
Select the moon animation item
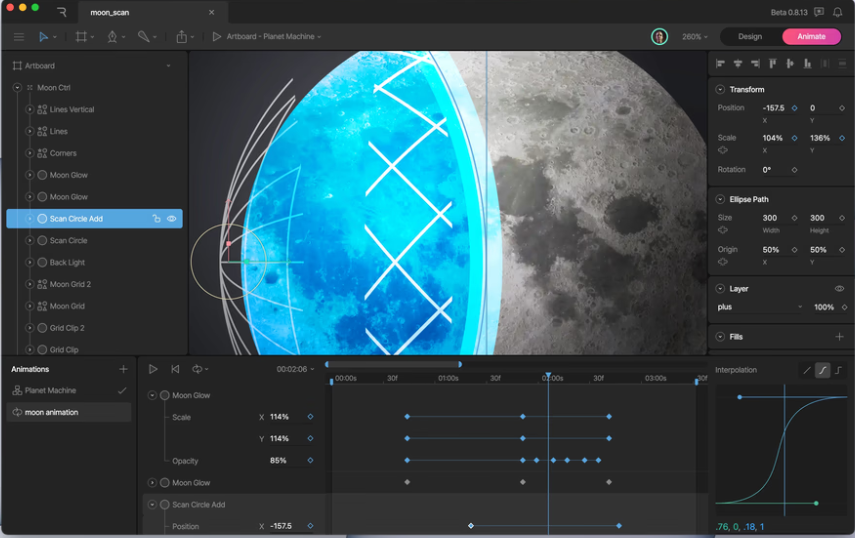click(x=69, y=412)
